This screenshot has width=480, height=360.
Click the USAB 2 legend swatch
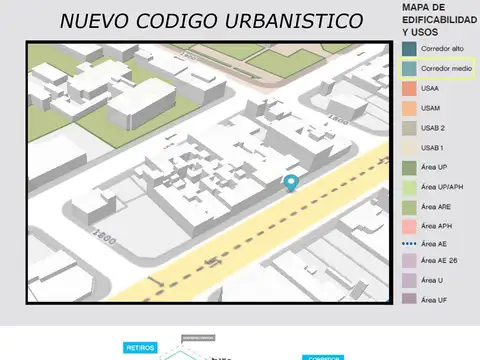coord(409,128)
